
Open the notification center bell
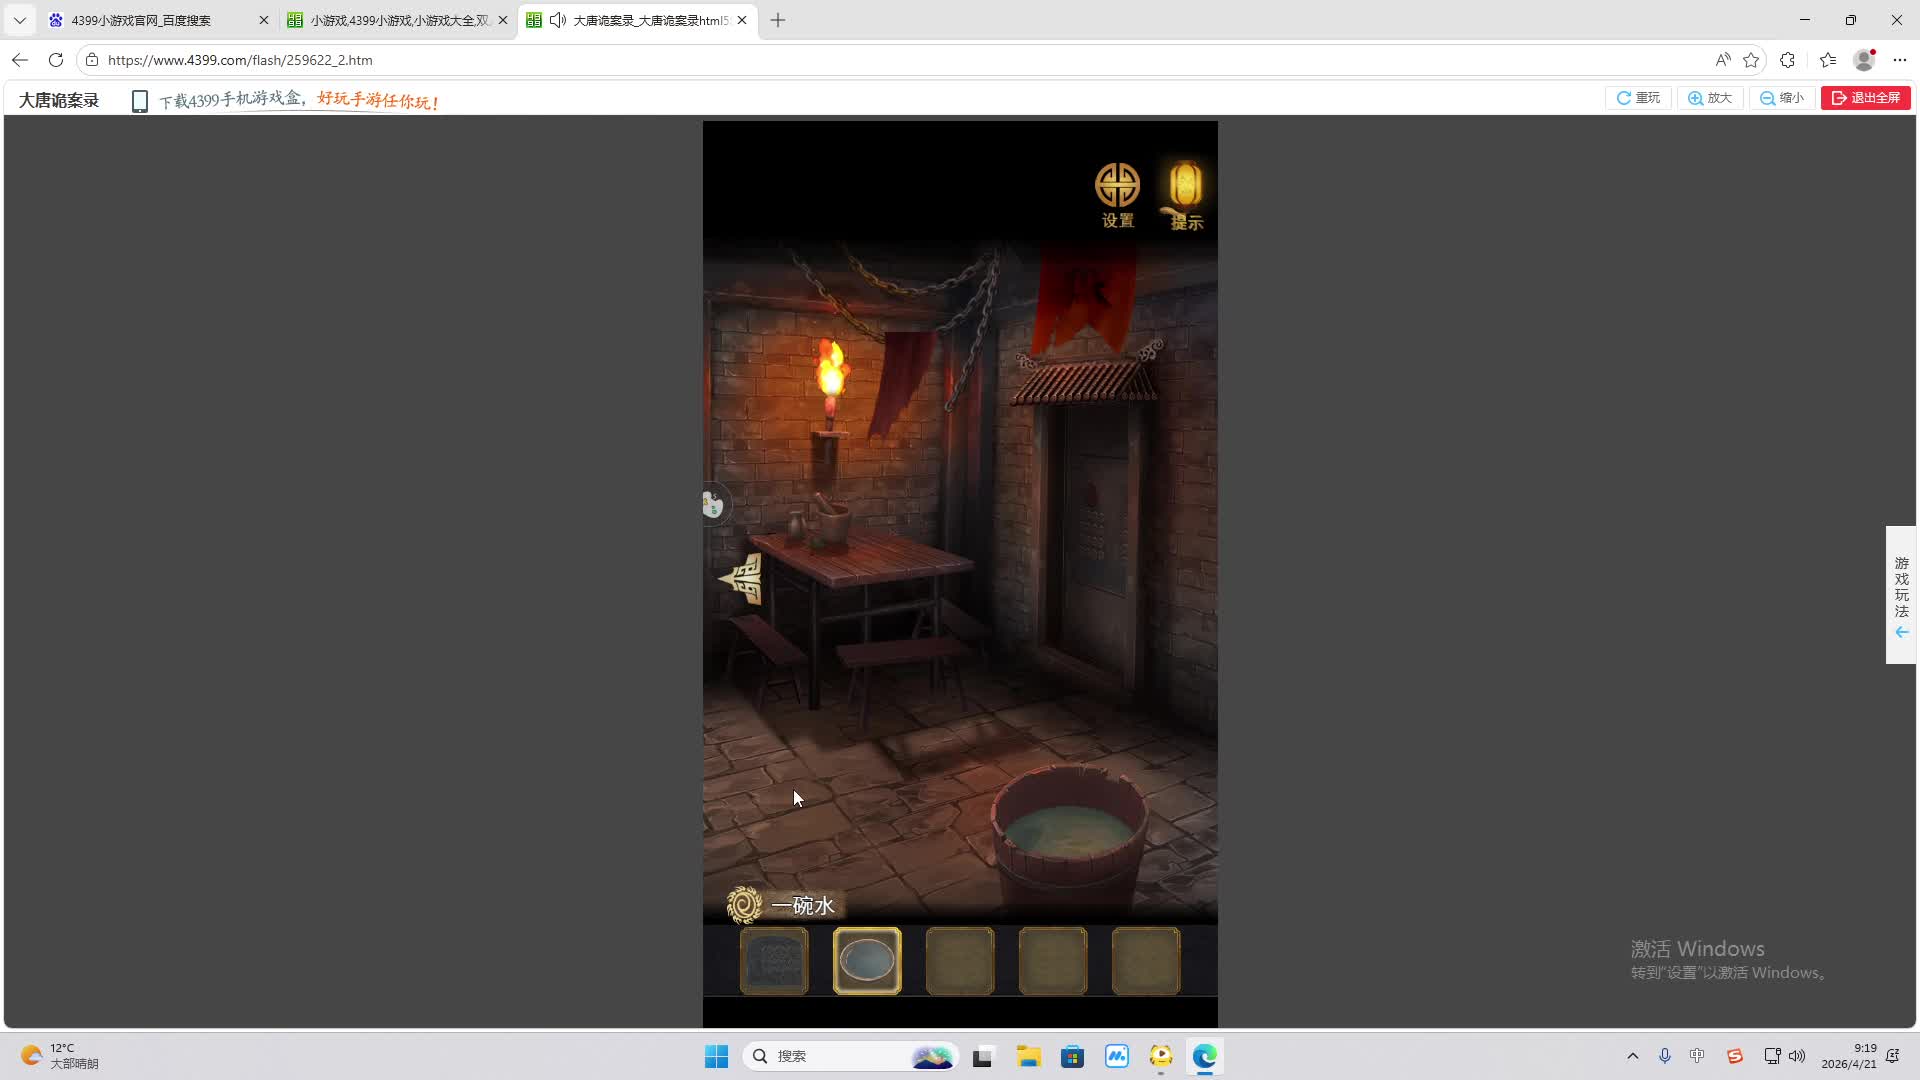1893,1056
